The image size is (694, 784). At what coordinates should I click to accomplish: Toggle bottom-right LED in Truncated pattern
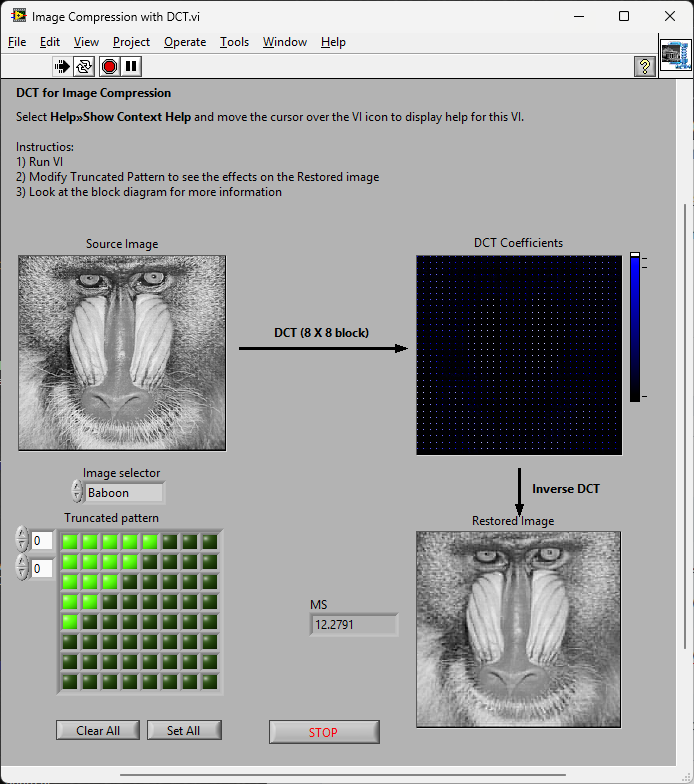tap(210, 682)
